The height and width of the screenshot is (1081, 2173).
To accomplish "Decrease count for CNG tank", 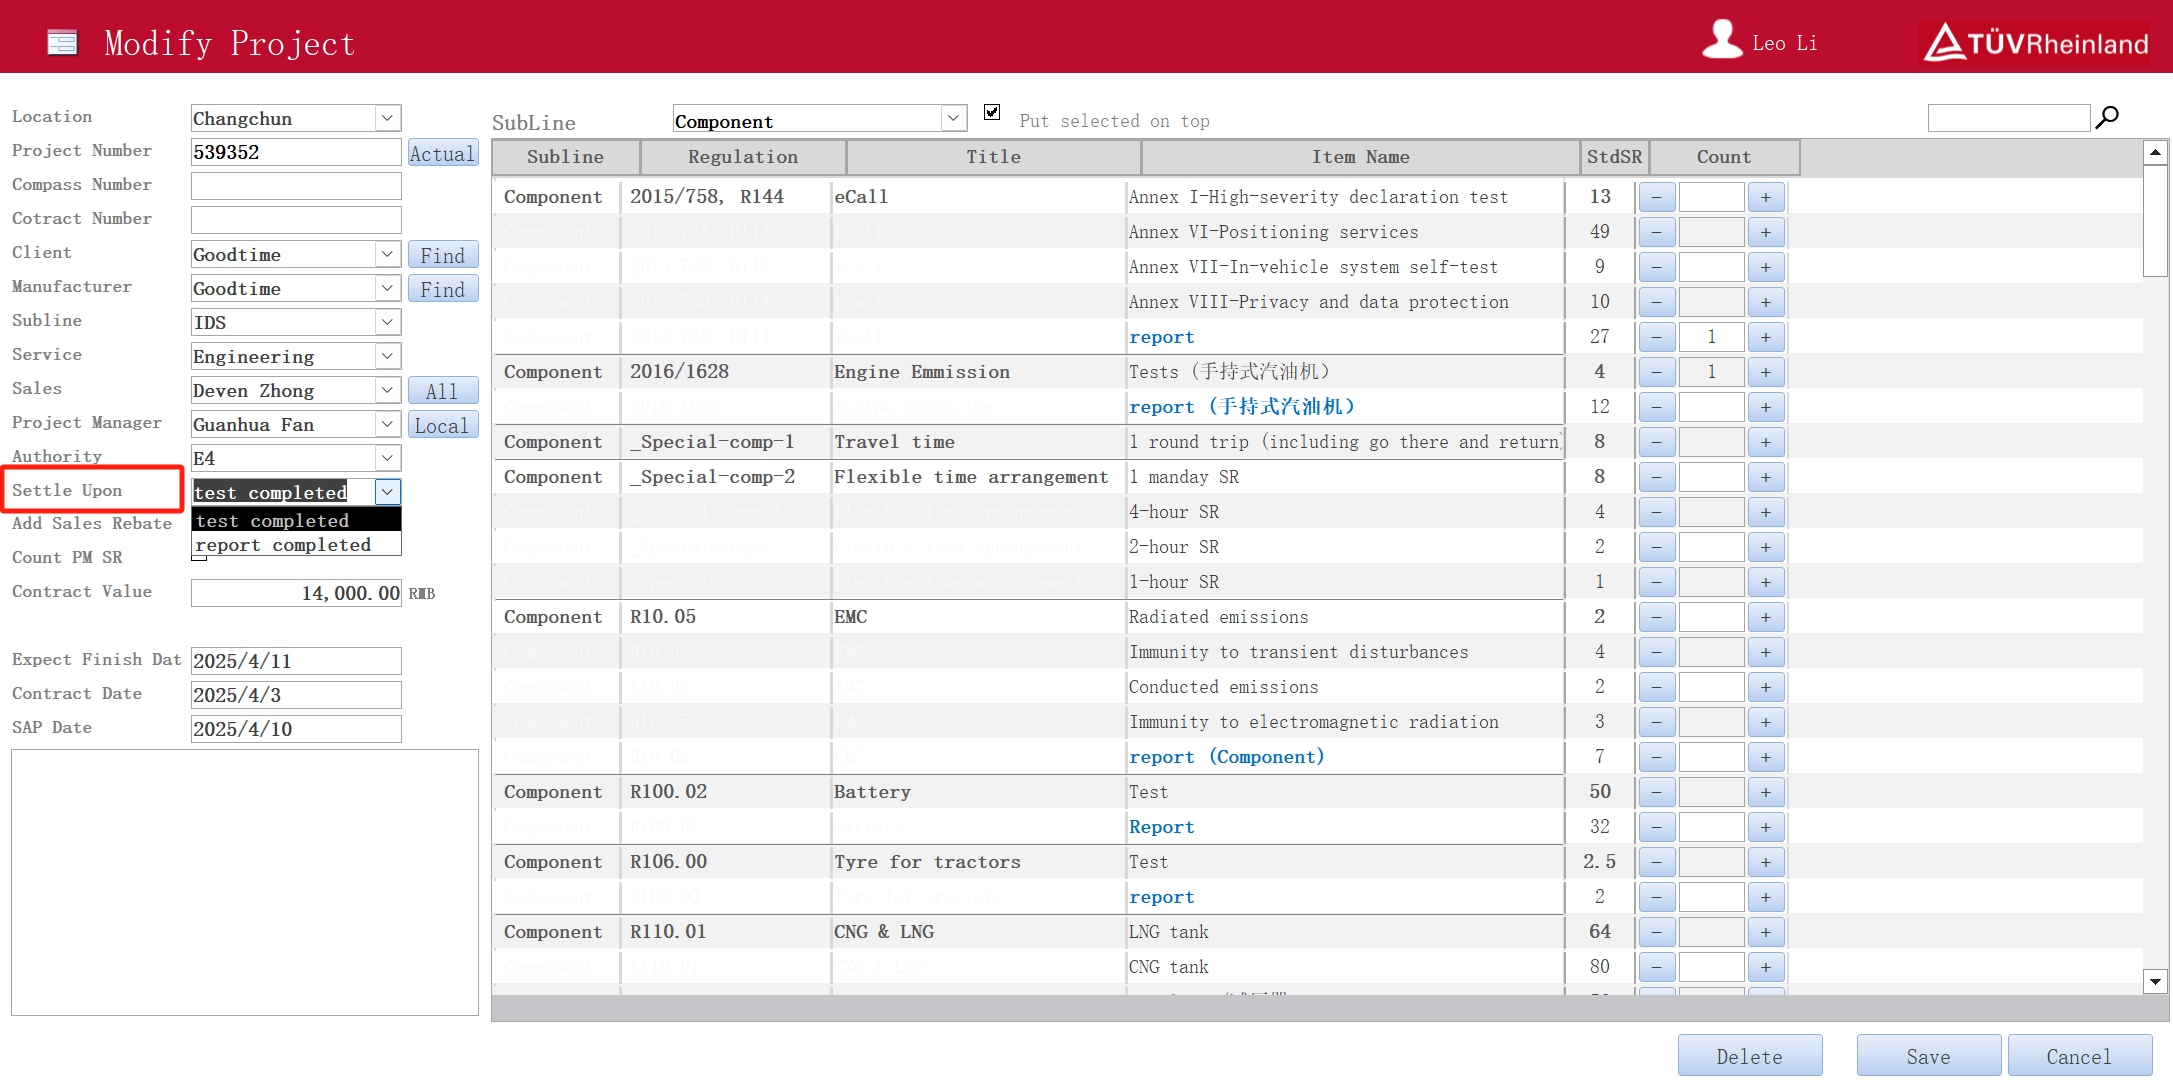I will pyautogui.click(x=1657, y=967).
